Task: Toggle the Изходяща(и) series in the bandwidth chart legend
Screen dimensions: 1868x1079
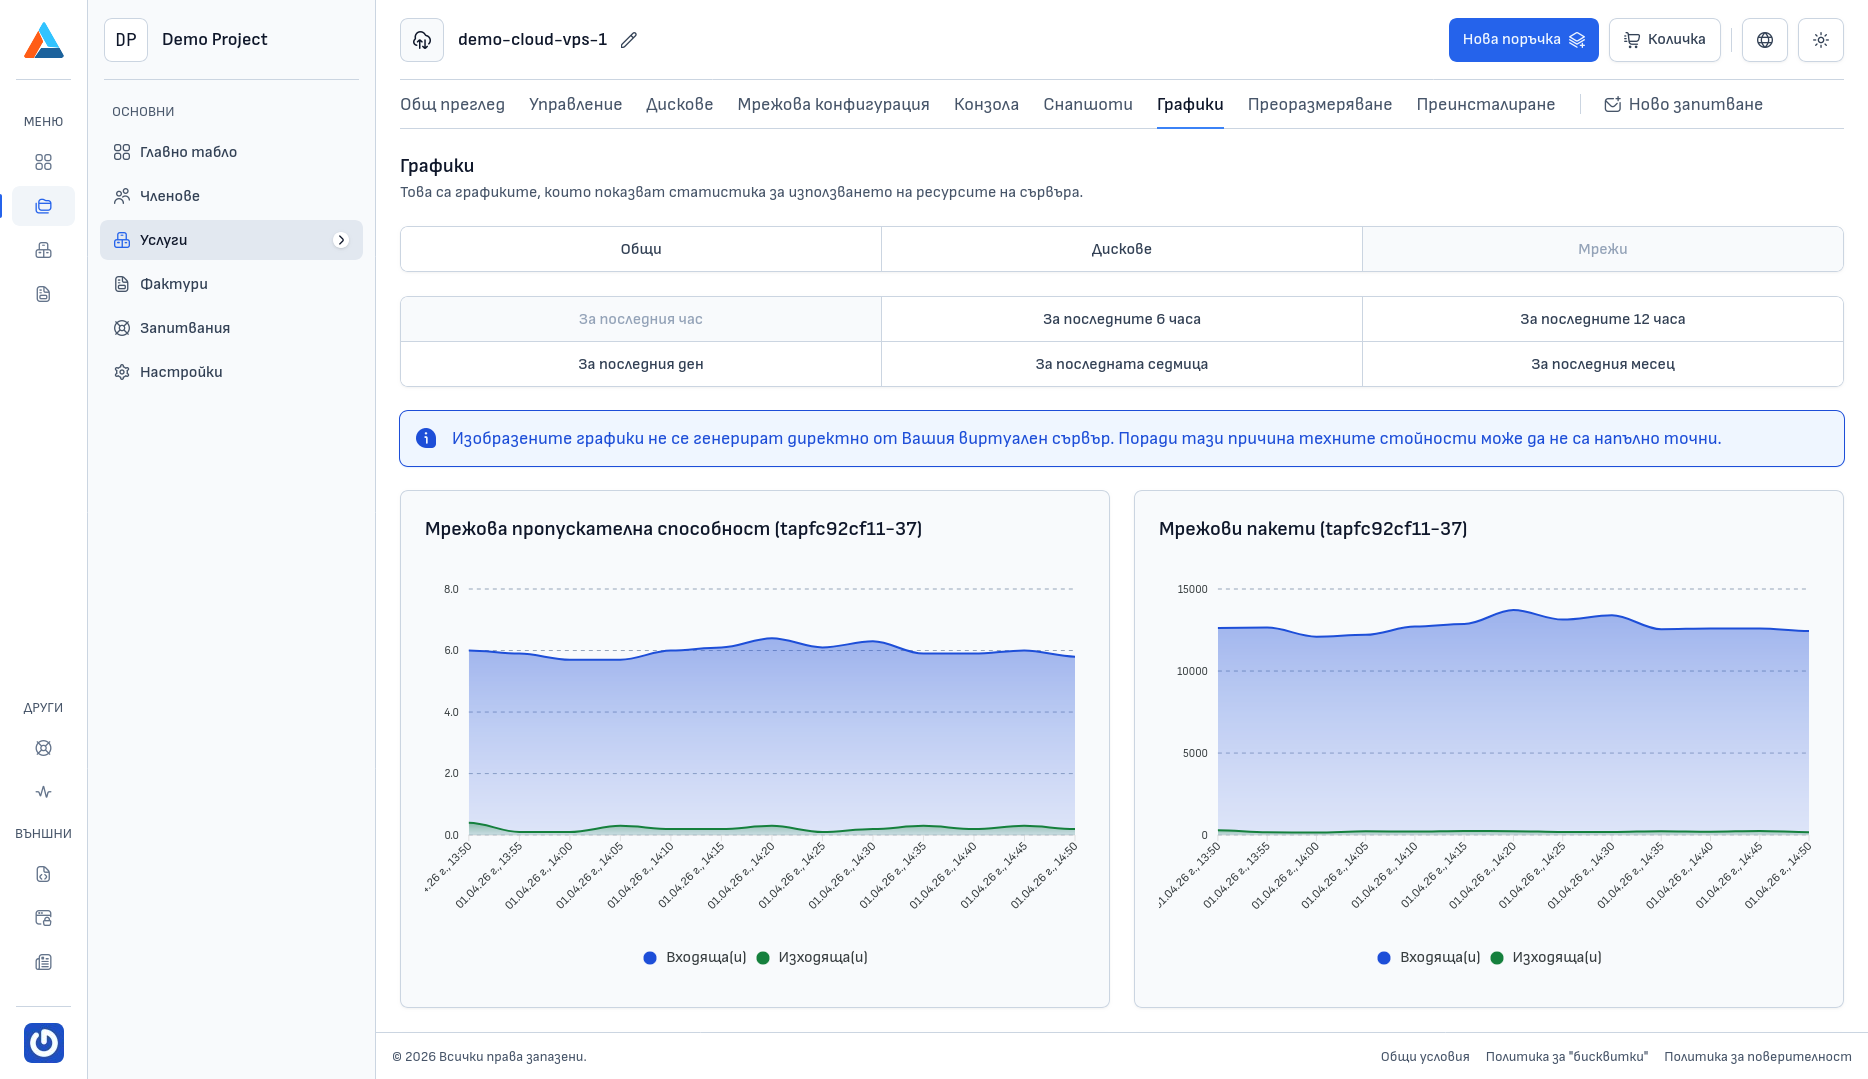Action: point(822,957)
